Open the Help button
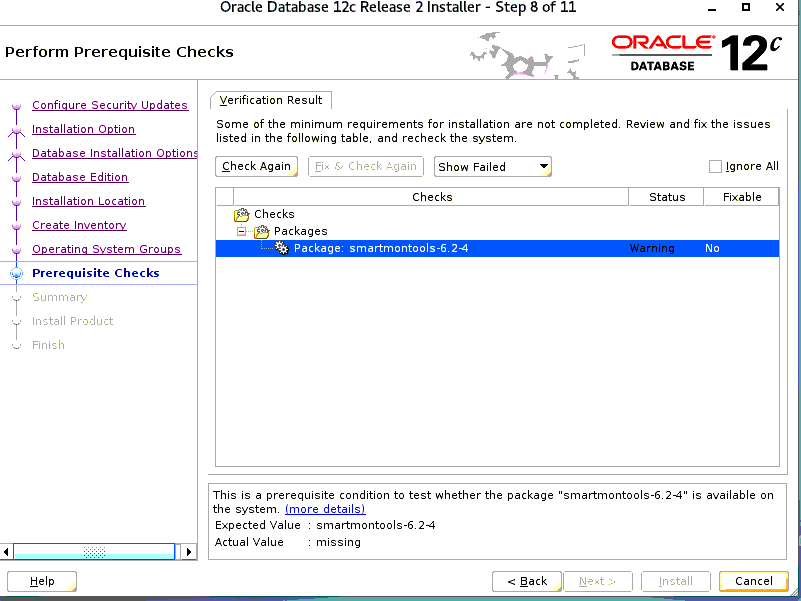Screen dimensions: 801x601 (x=42, y=581)
